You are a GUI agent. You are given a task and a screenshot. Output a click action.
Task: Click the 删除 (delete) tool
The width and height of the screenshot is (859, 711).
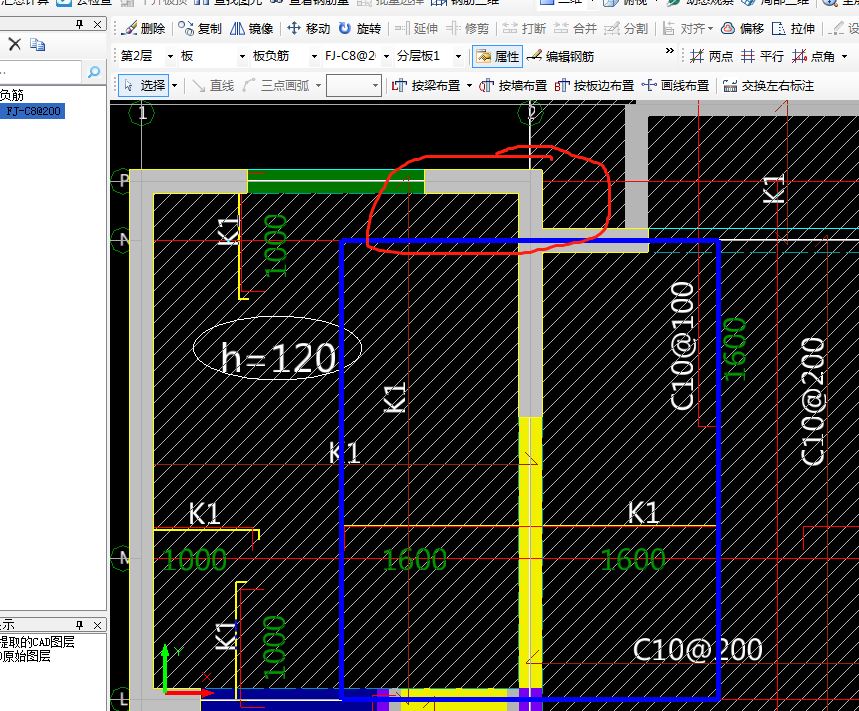pos(144,28)
